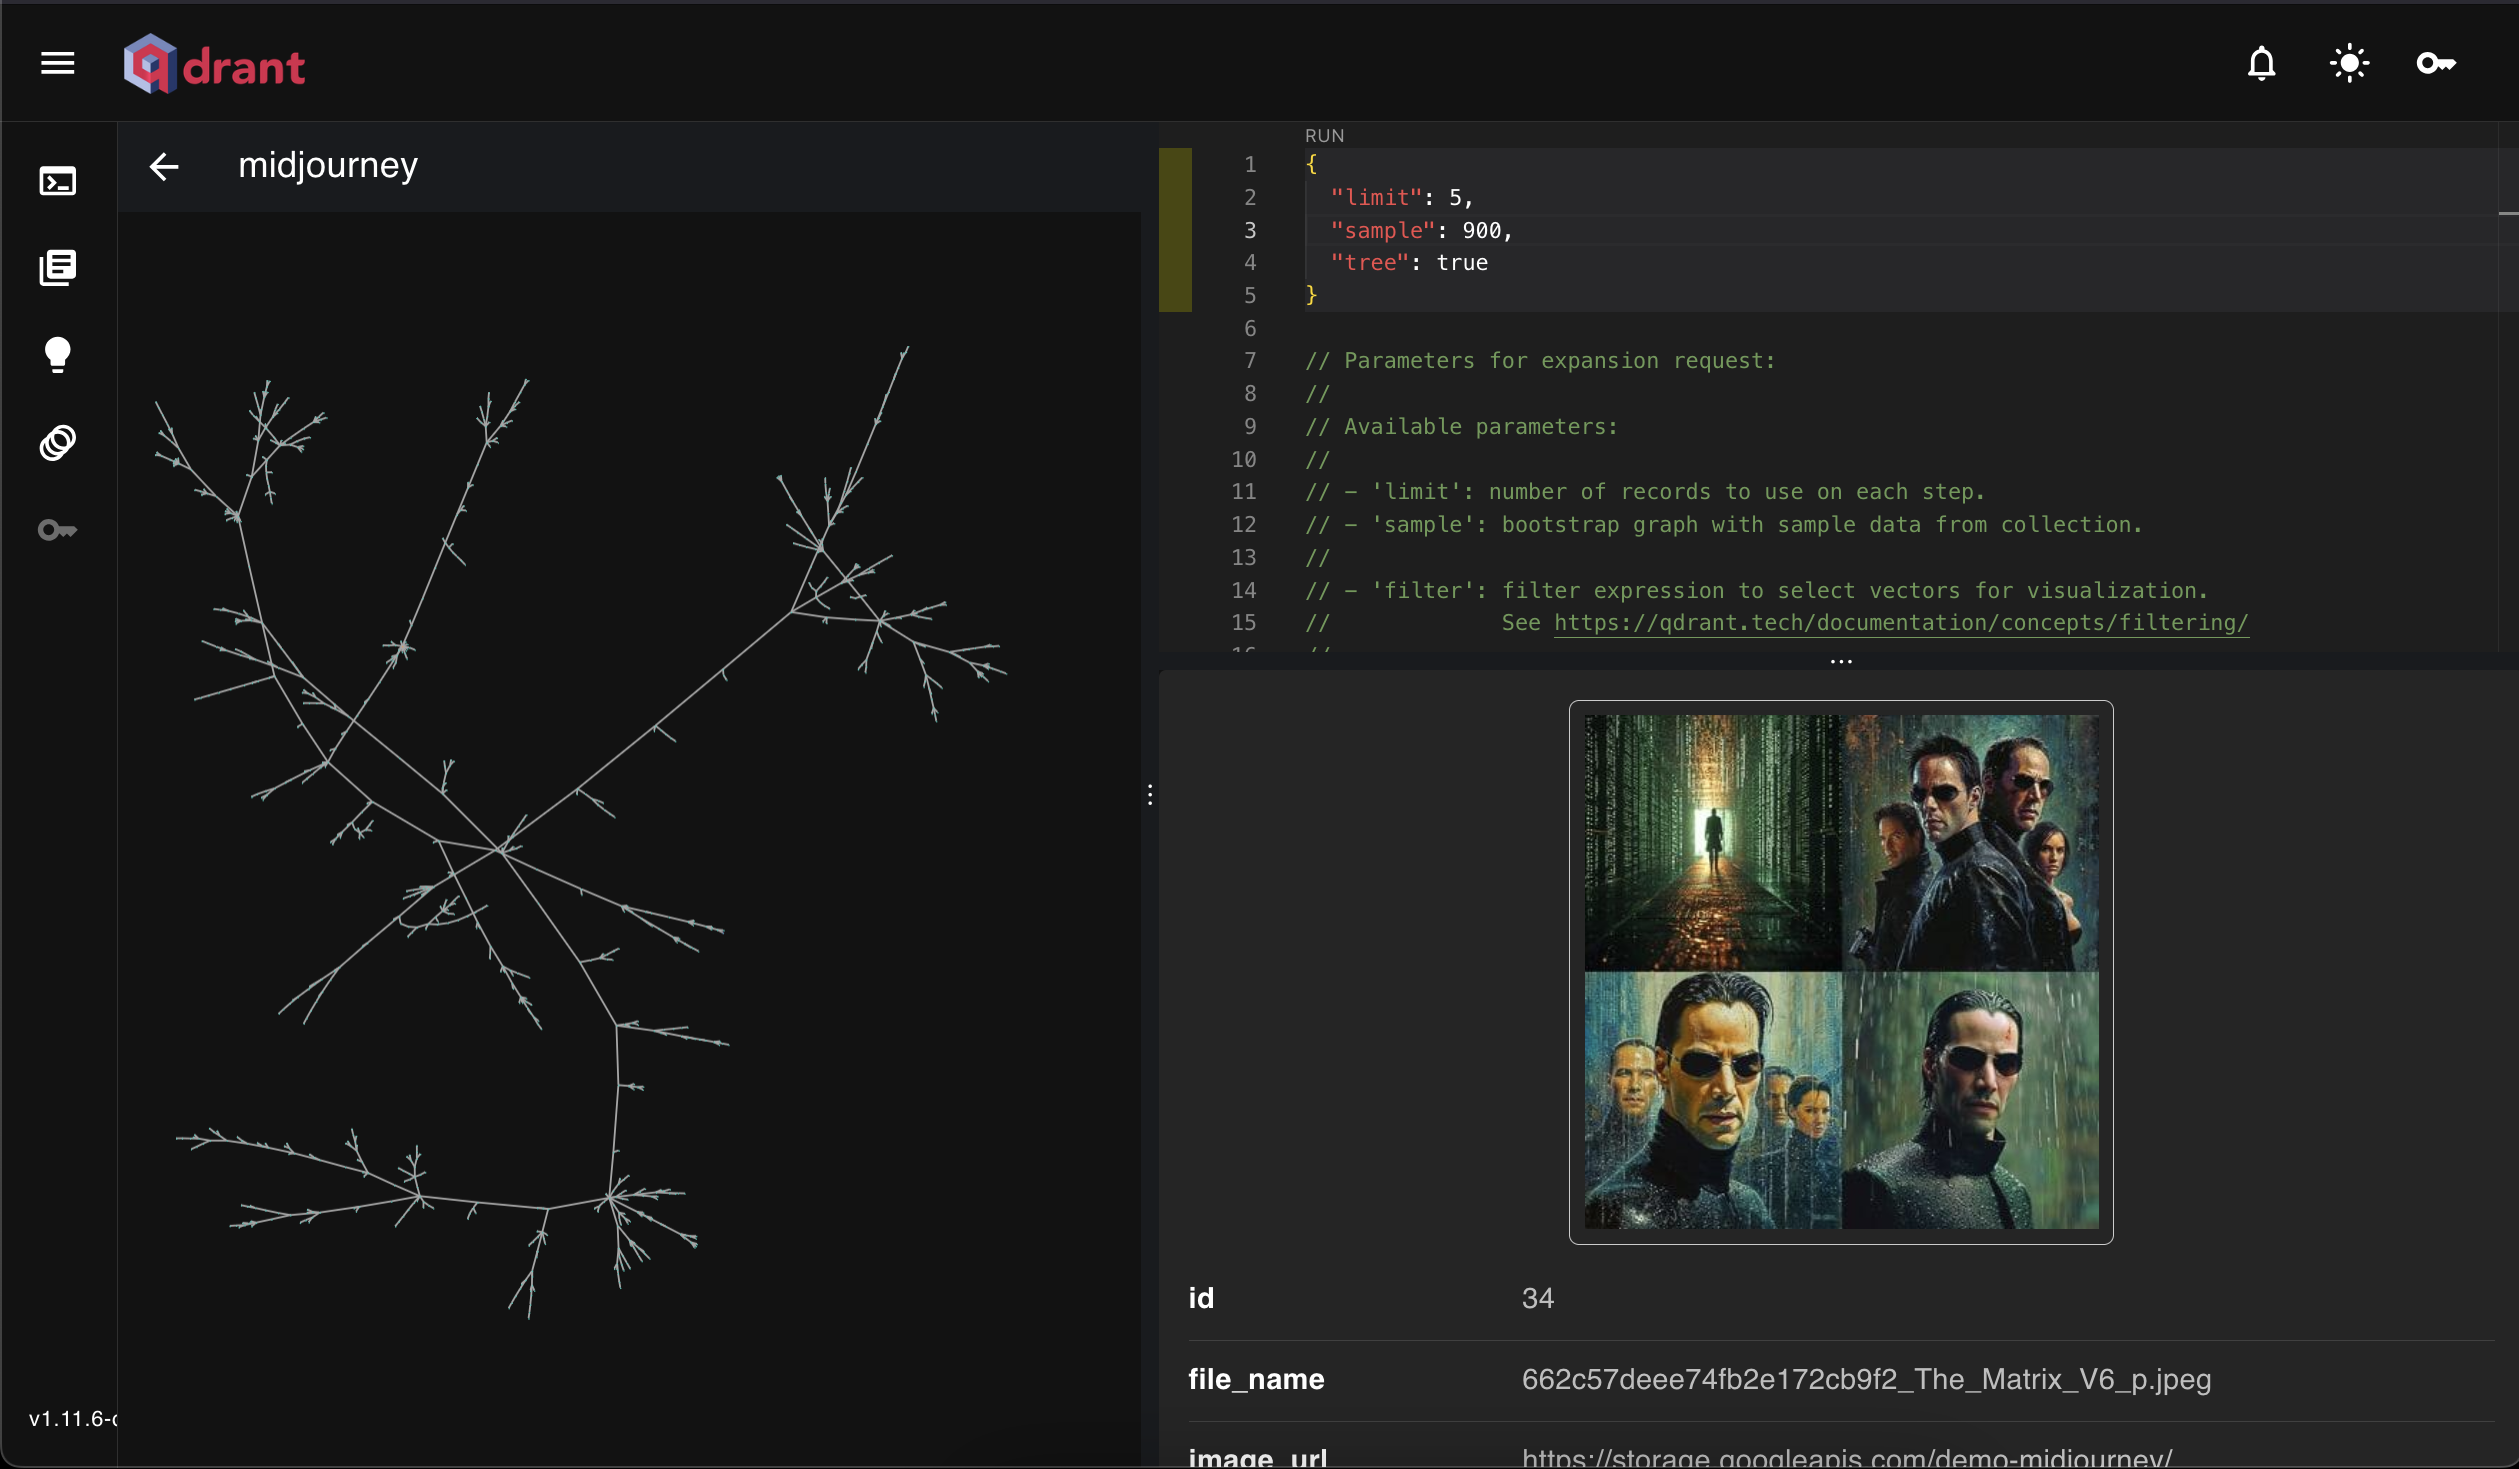
Task: Go back using the arrow beside midjourney
Action: (x=164, y=166)
